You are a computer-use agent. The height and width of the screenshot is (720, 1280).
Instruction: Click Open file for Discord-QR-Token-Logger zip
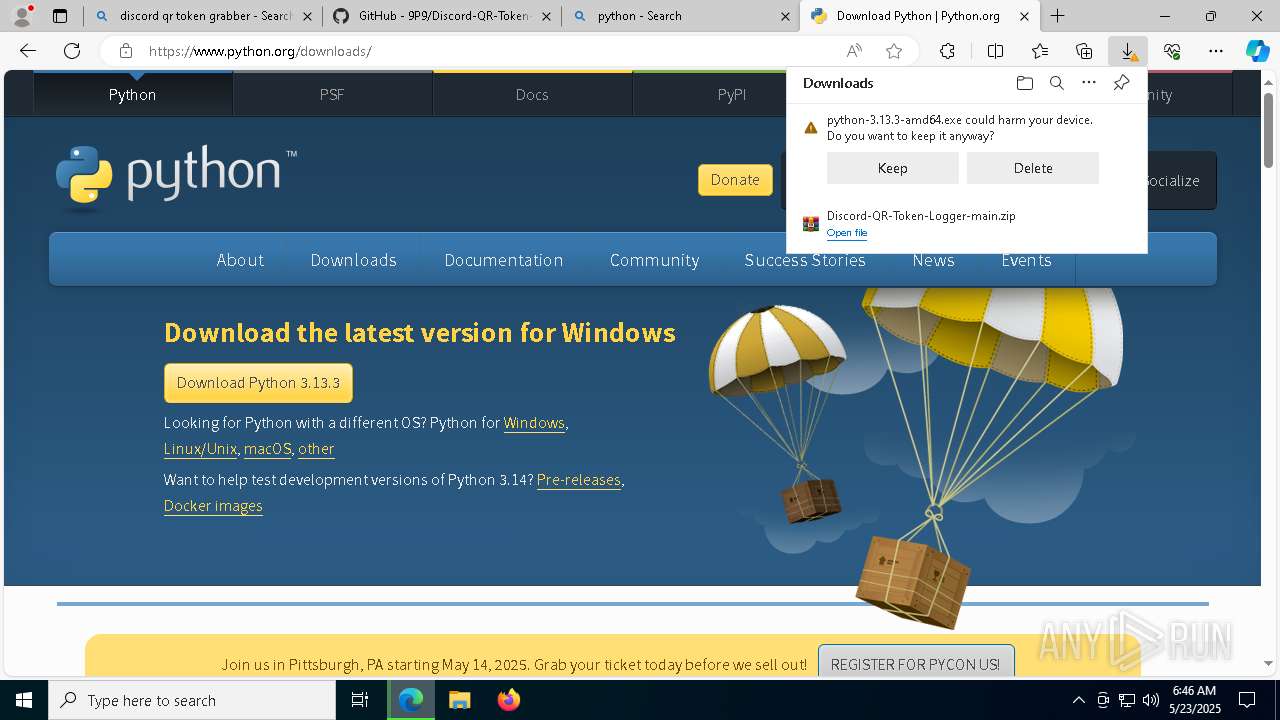(846, 233)
